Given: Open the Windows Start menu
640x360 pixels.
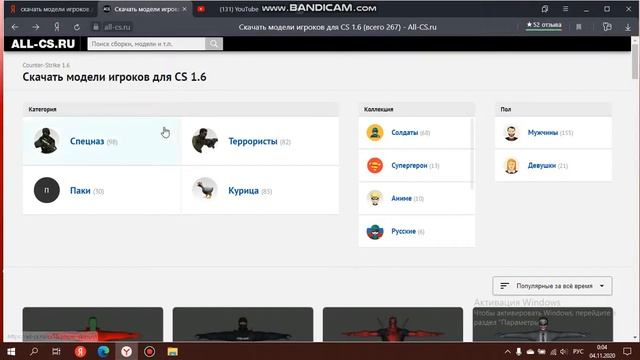Looking at the screenshot, I should [11, 351].
